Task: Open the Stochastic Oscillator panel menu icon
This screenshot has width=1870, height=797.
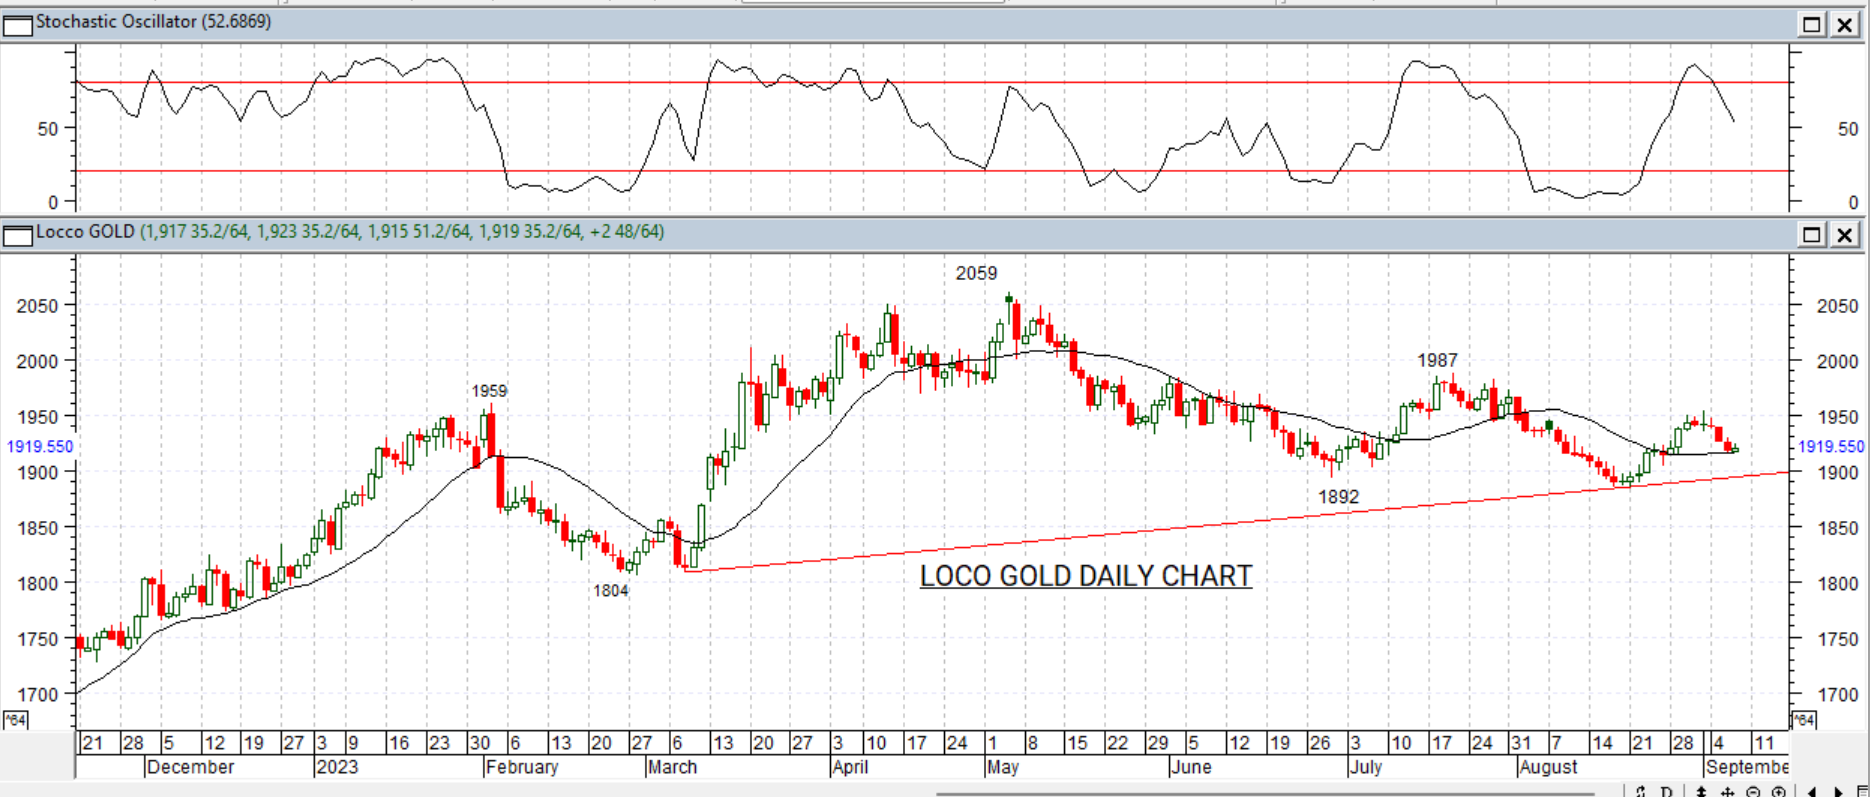Action: [x=18, y=24]
